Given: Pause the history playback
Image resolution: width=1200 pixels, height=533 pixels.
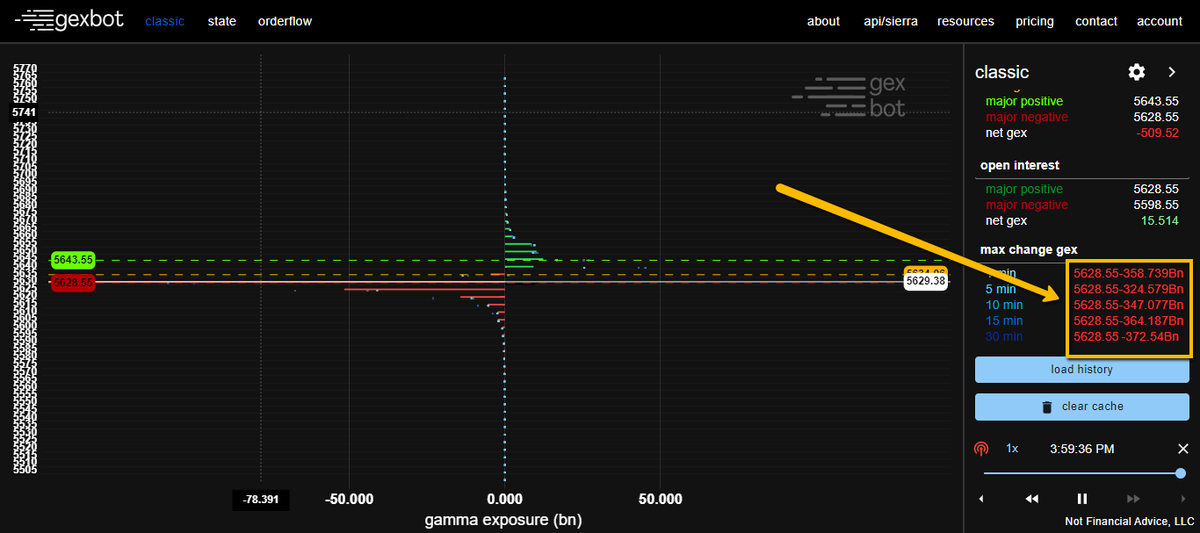Looking at the screenshot, I should [1081, 498].
